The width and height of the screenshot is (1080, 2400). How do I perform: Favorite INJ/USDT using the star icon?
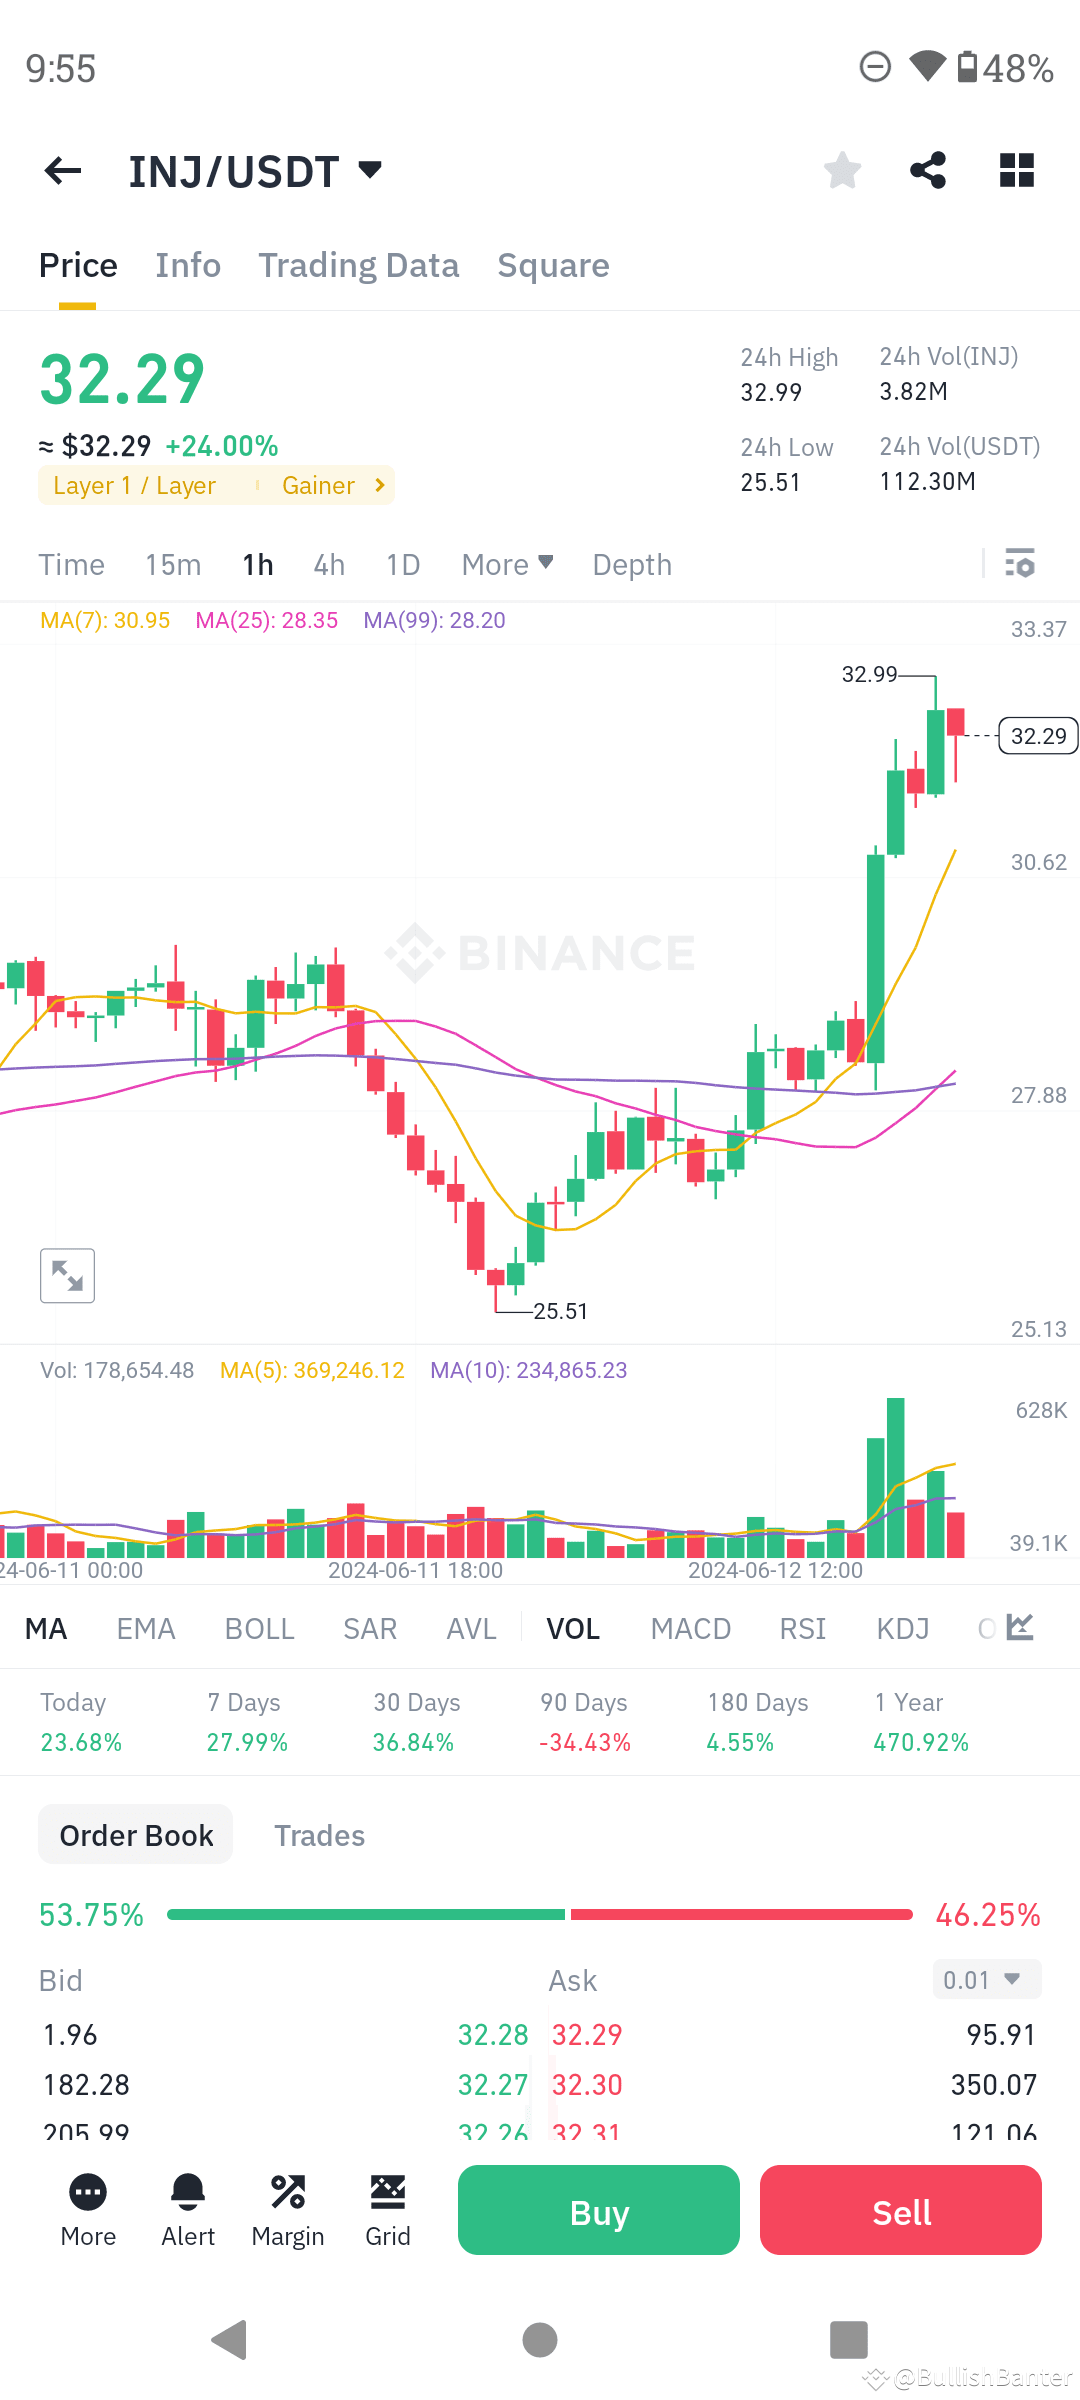pos(842,170)
